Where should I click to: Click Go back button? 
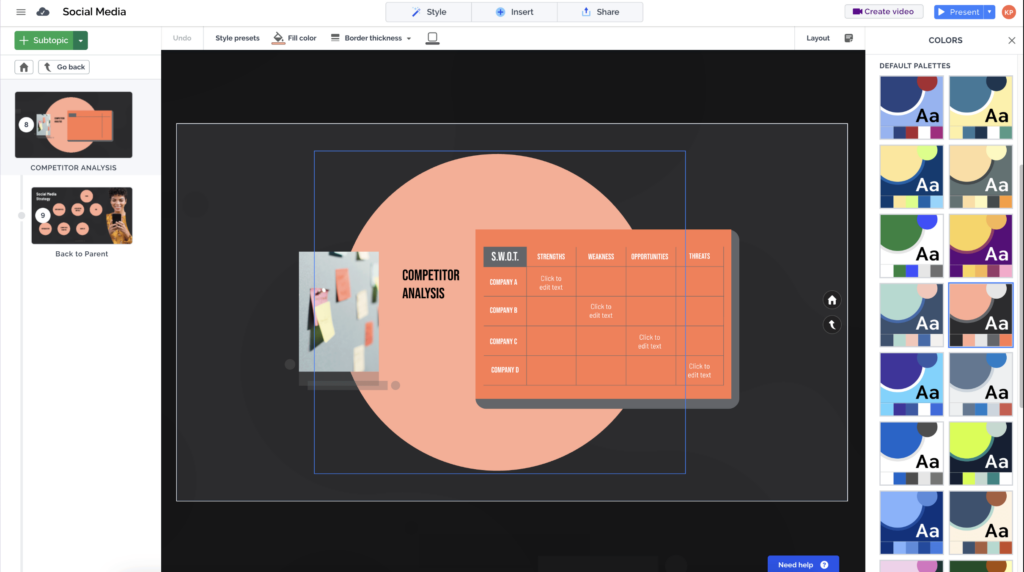tap(64, 67)
